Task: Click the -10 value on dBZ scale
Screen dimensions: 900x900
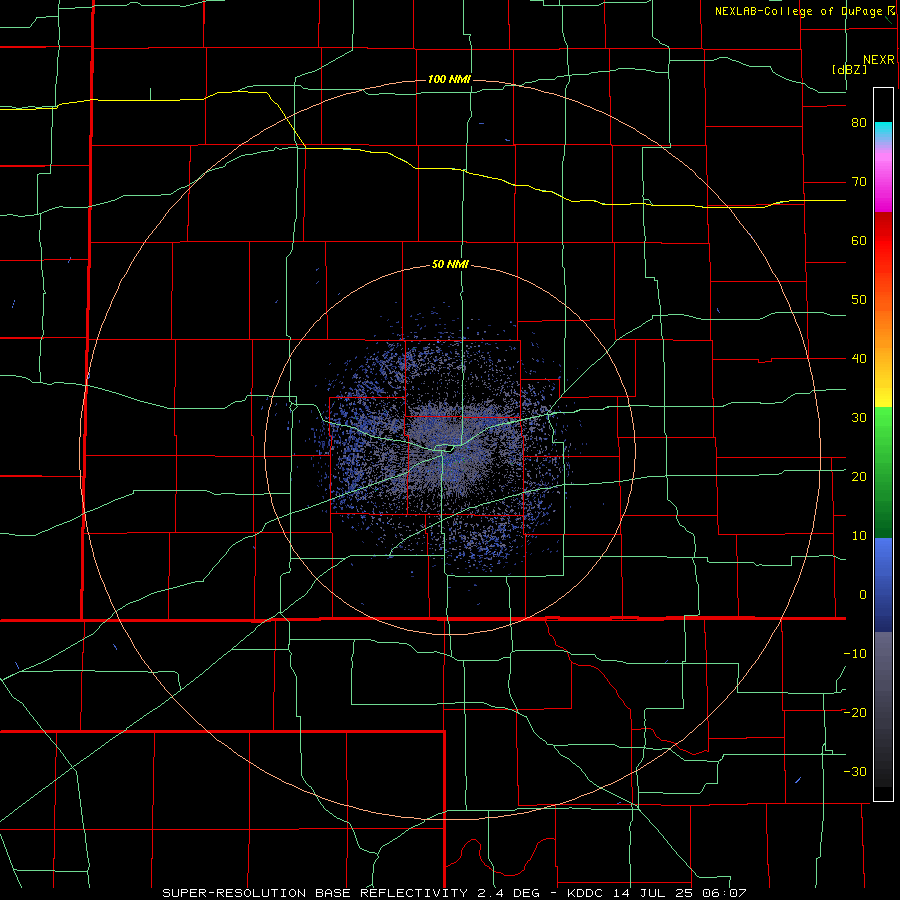Action: 855,654
